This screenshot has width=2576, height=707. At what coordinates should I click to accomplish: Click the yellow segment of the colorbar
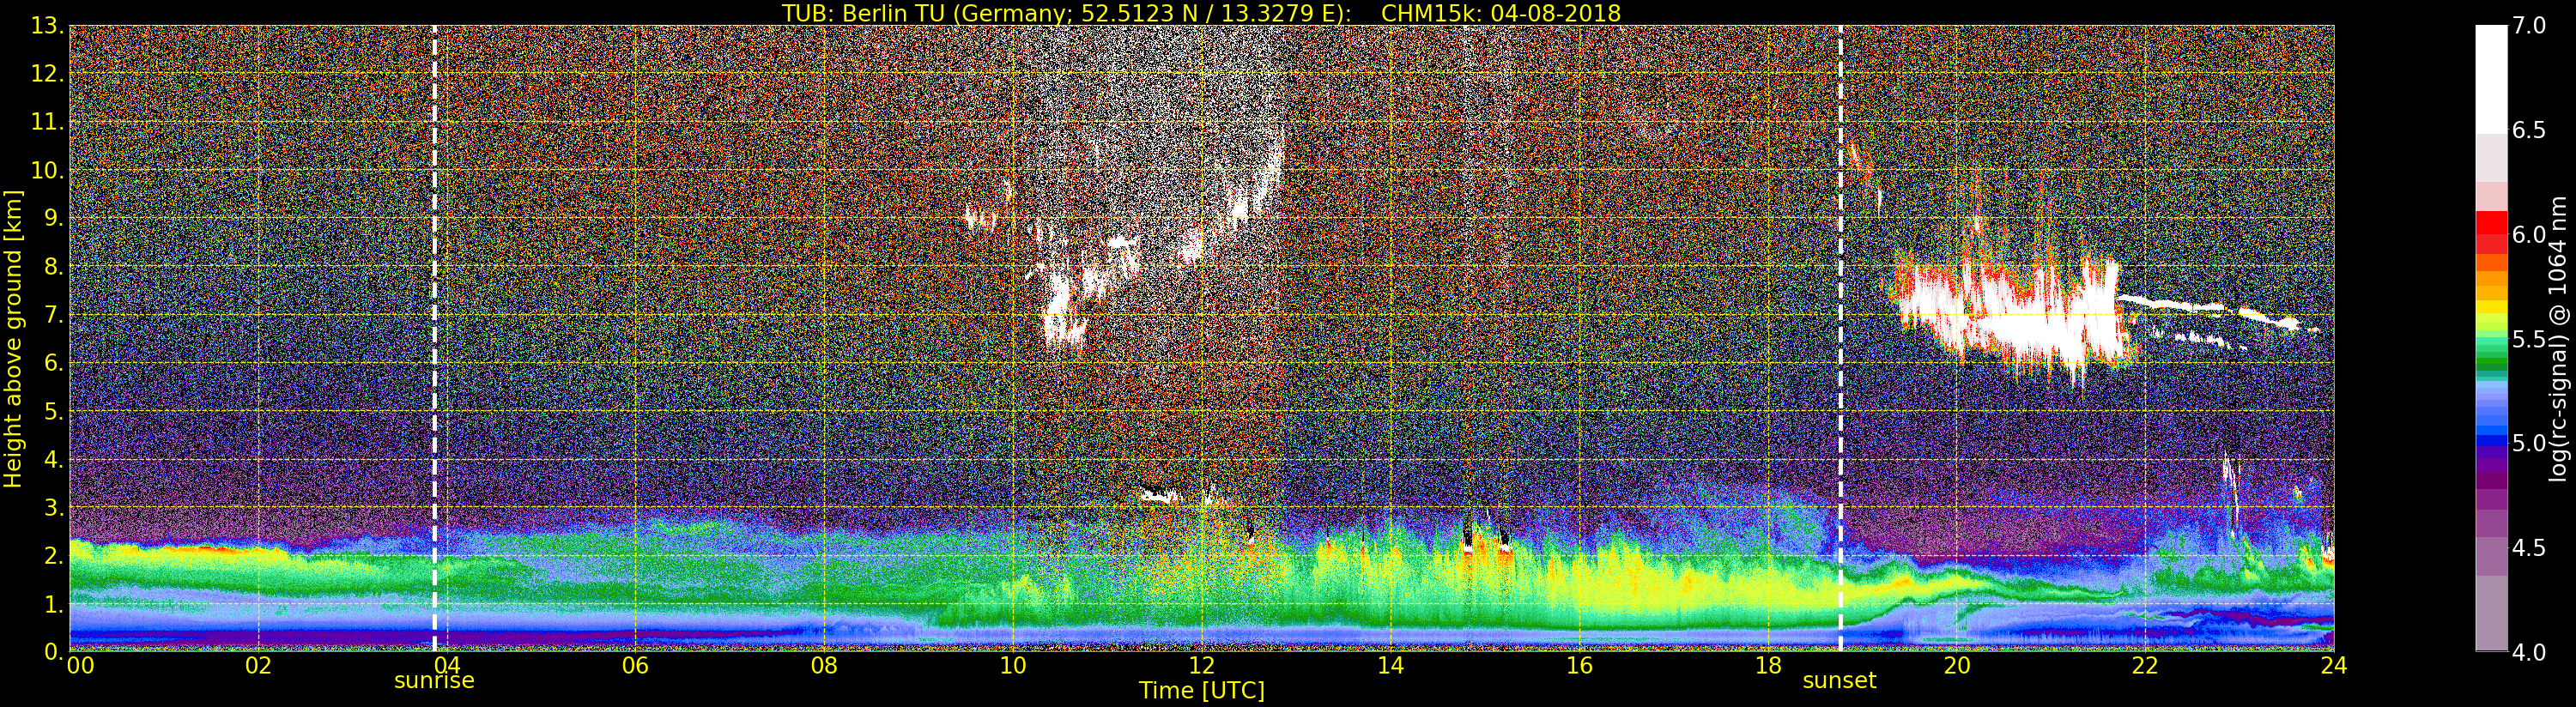tap(2491, 307)
